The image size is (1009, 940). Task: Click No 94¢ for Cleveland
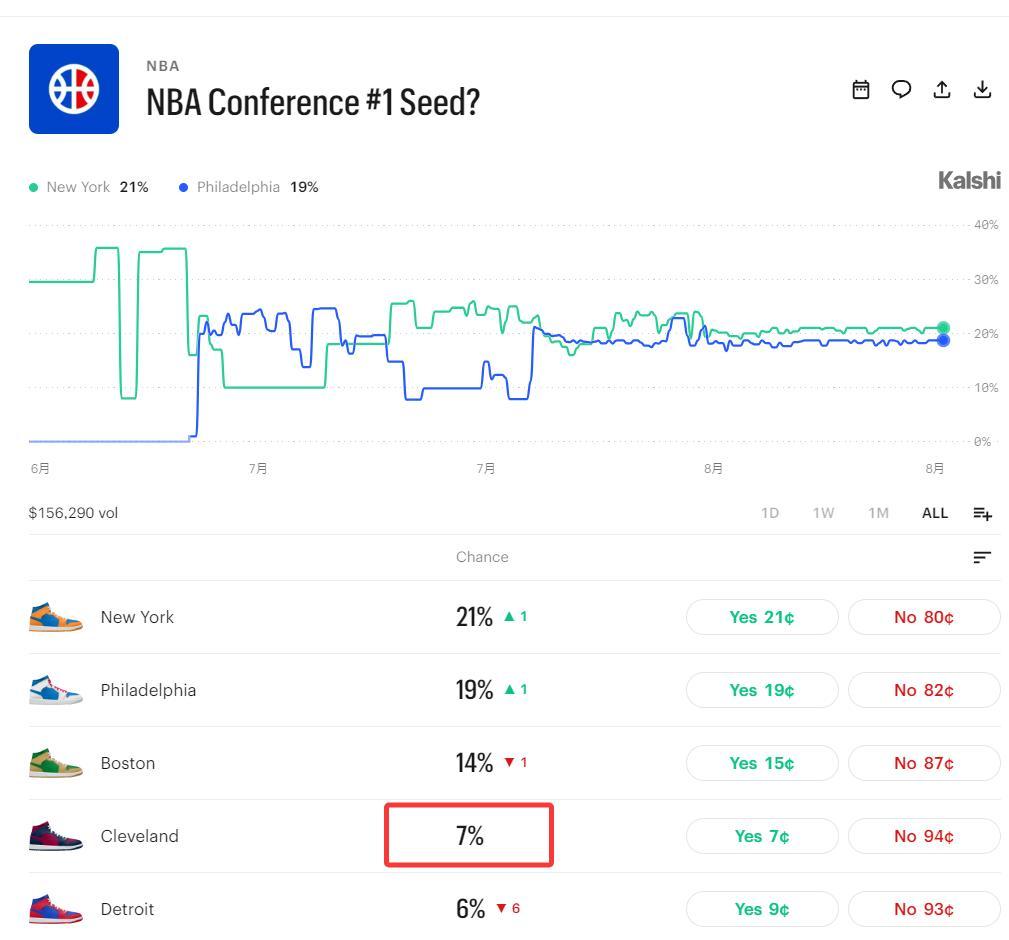click(924, 836)
